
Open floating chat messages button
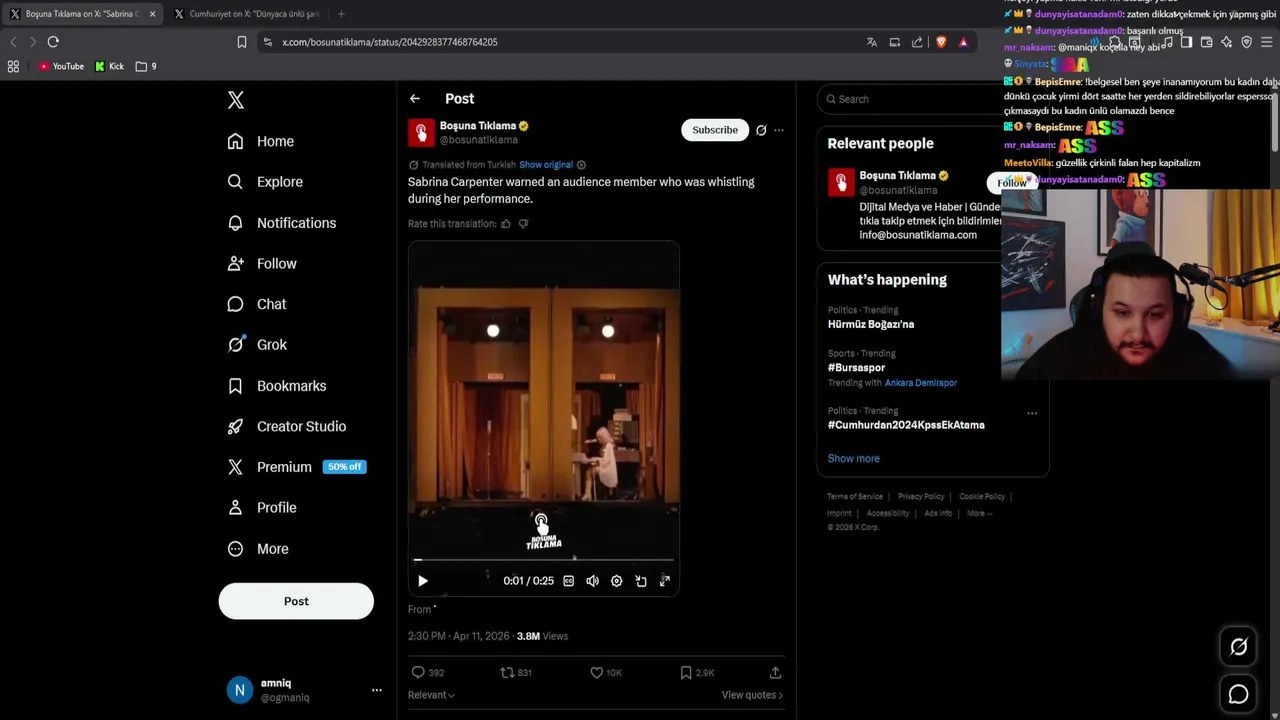point(1238,694)
